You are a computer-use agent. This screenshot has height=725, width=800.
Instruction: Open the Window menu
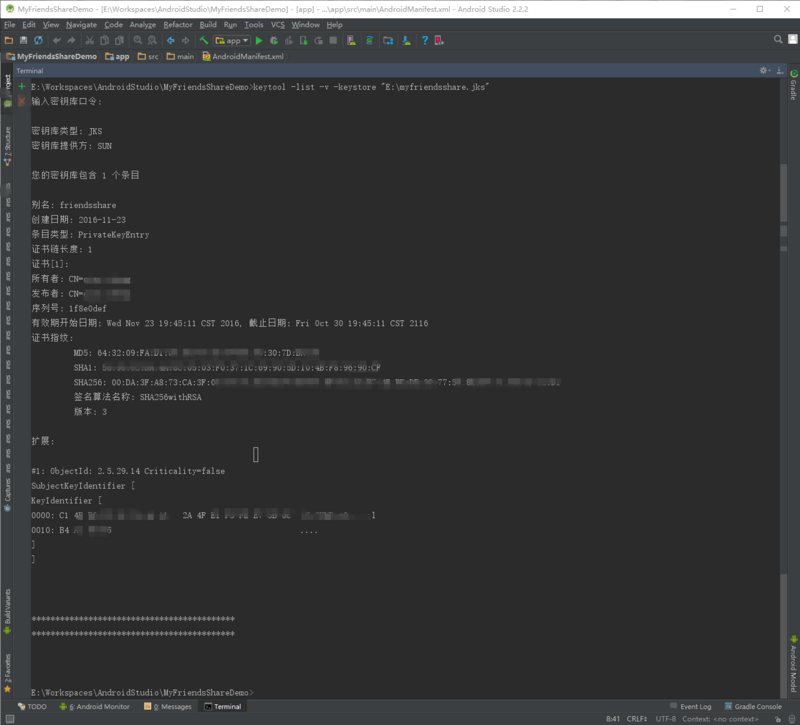[x=305, y=24]
